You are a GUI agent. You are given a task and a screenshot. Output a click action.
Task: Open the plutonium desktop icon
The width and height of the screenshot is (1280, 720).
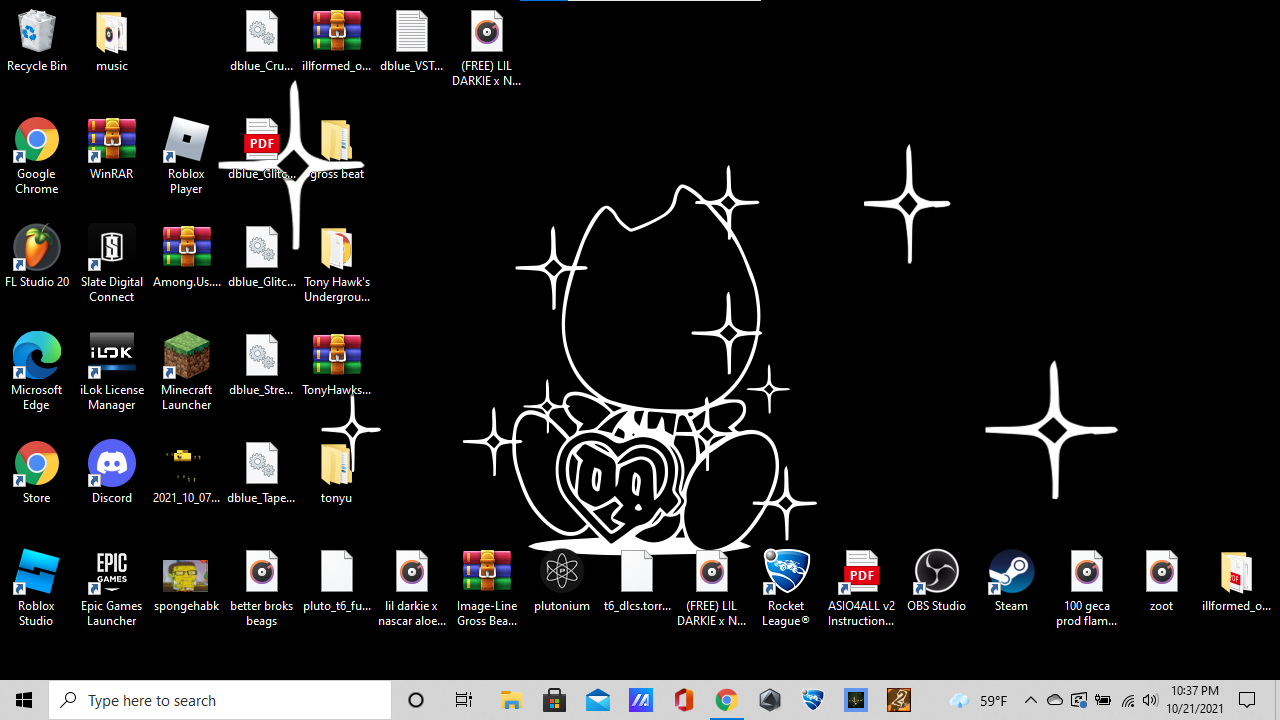coord(562,572)
